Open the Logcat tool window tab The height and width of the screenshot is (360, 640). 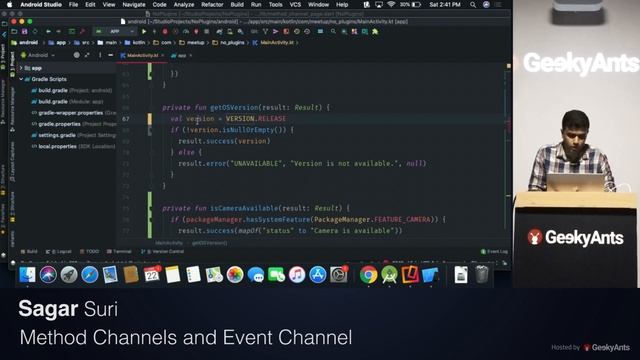pos(58,251)
